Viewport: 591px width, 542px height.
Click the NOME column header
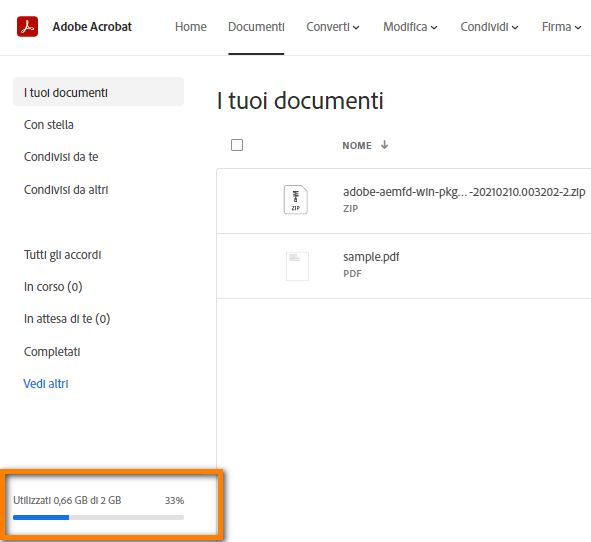pos(357,145)
